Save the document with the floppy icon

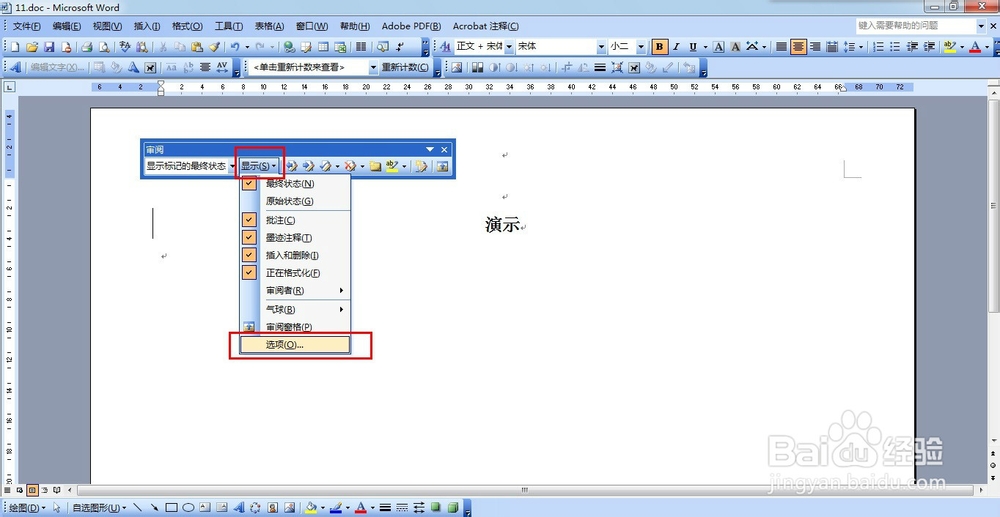tap(48, 47)
